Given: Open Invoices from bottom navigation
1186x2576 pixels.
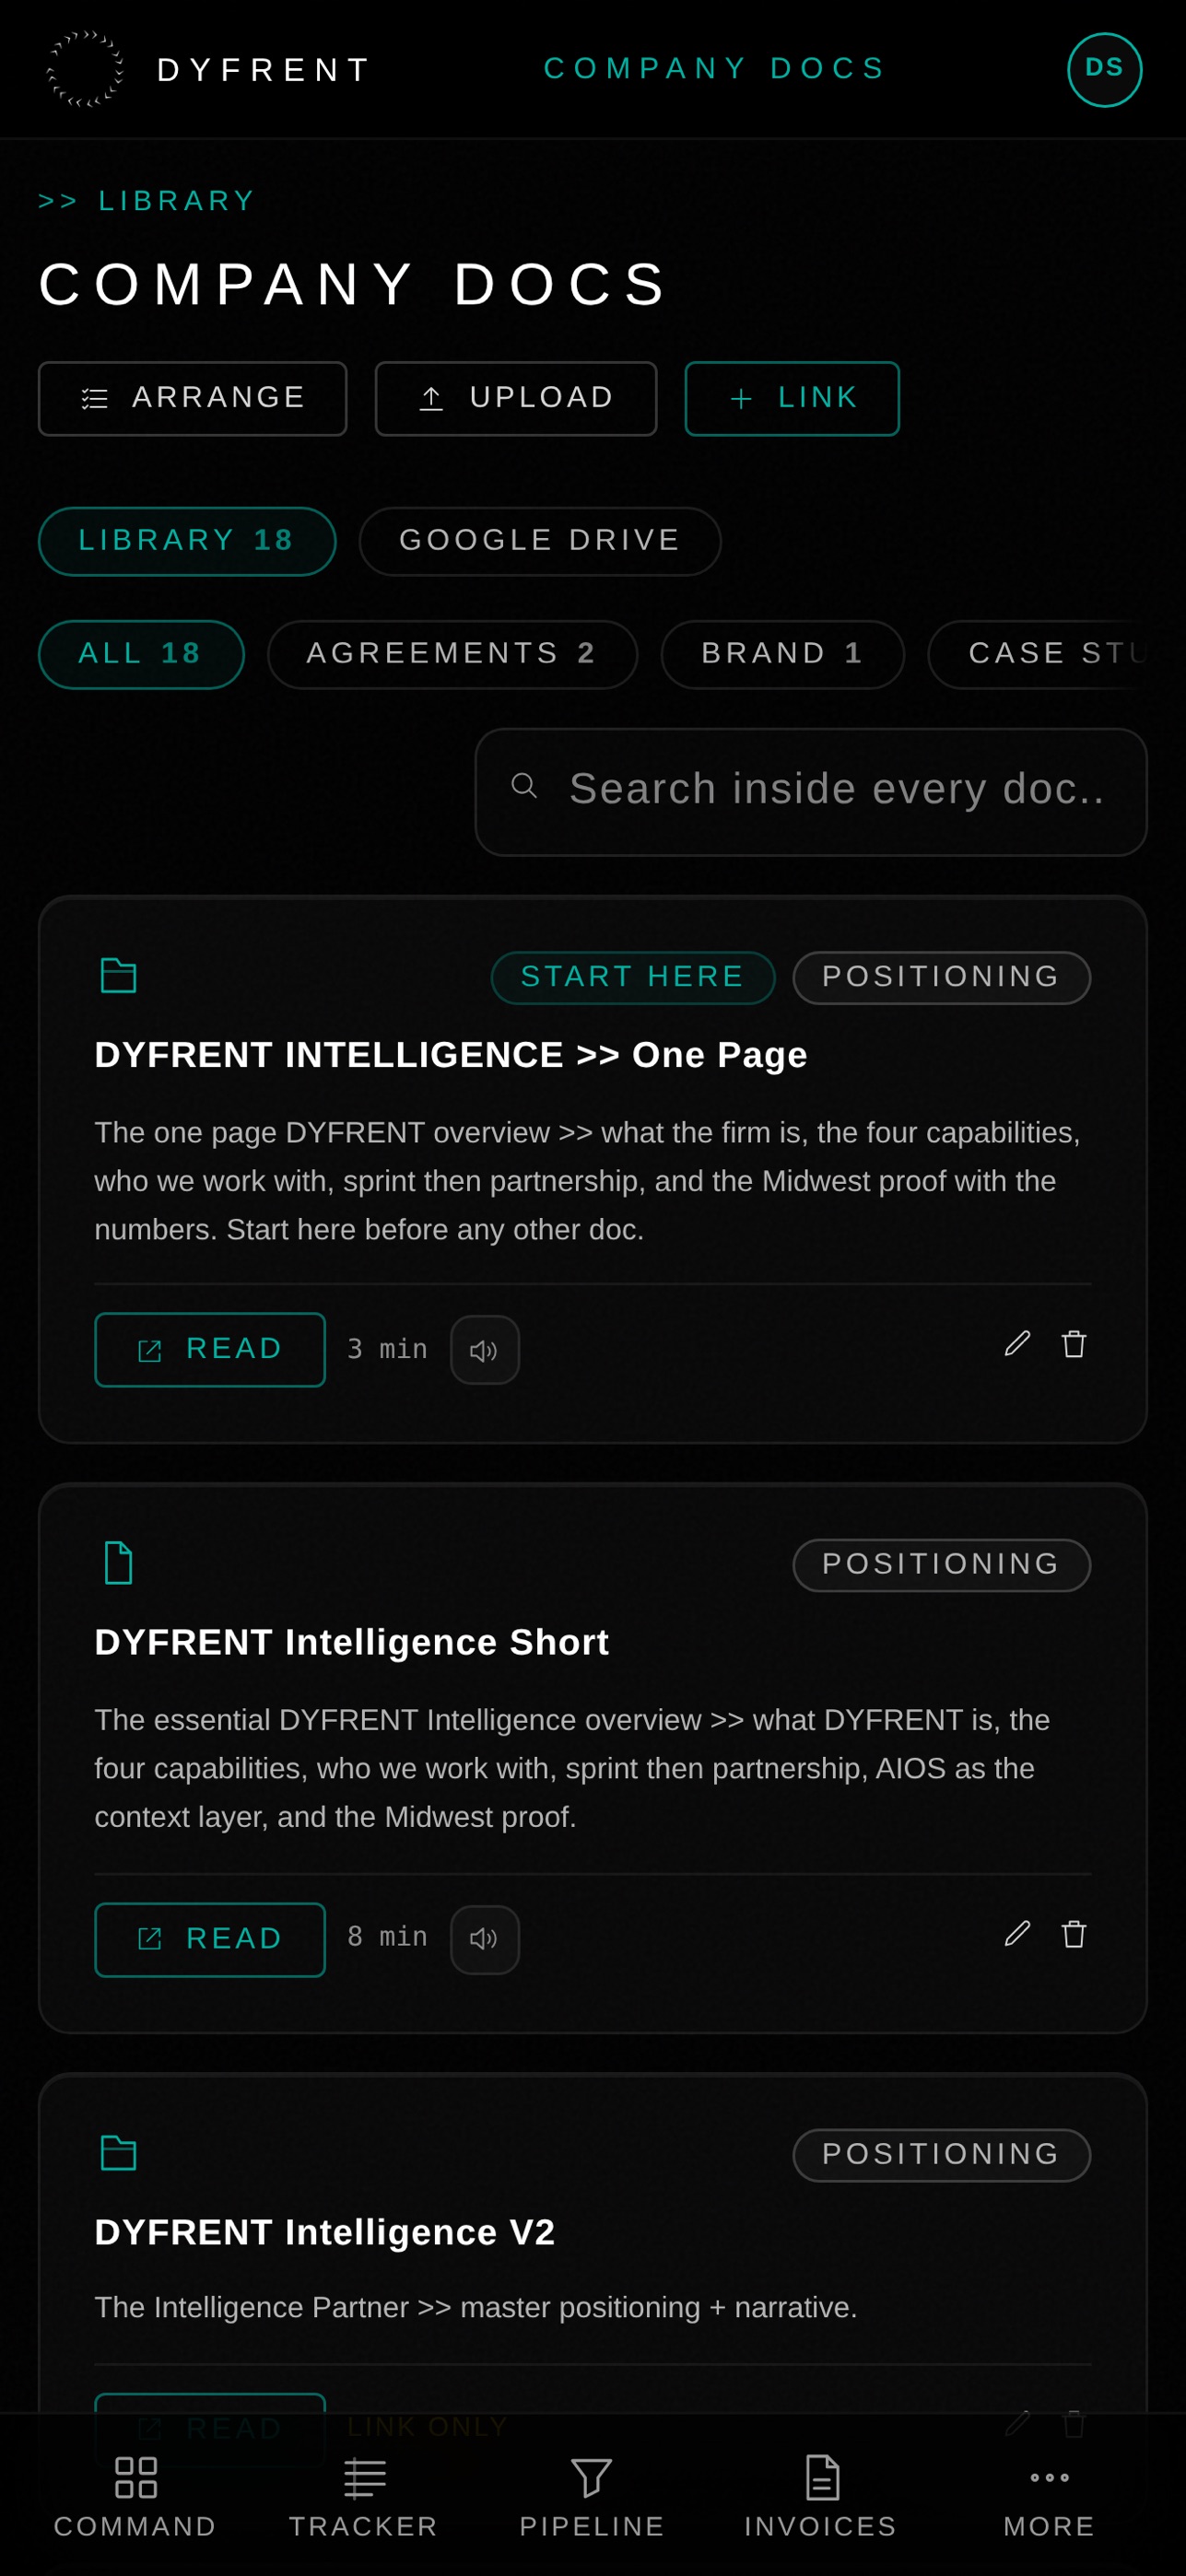Looking at the screenshot, I should tap(821, 2496).
